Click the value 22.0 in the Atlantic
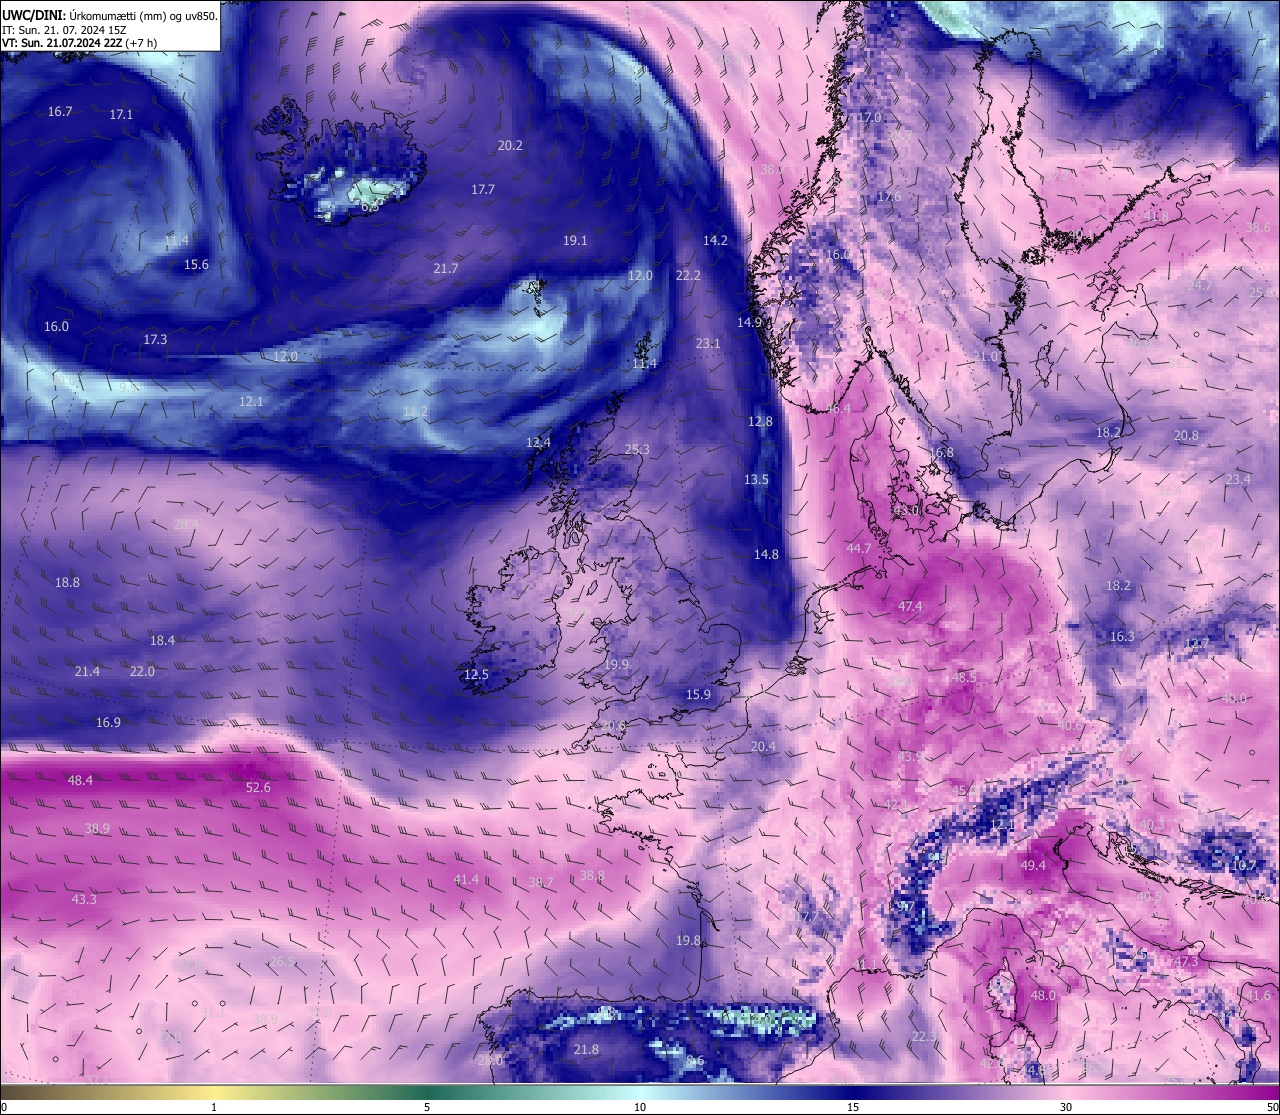Image resolution: width=1280 pixels, height=1115 pixels. click(142, 672)
